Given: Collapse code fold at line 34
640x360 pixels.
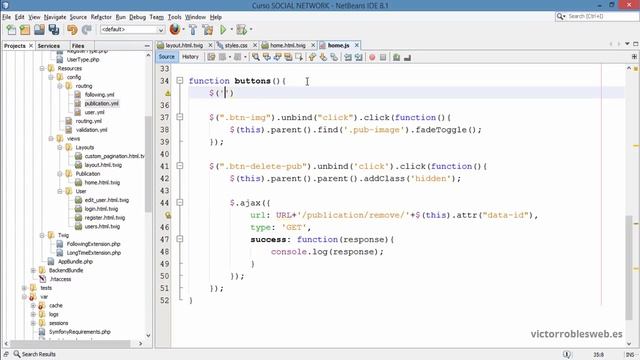Looking at the screenshot, I should [180, 81].
